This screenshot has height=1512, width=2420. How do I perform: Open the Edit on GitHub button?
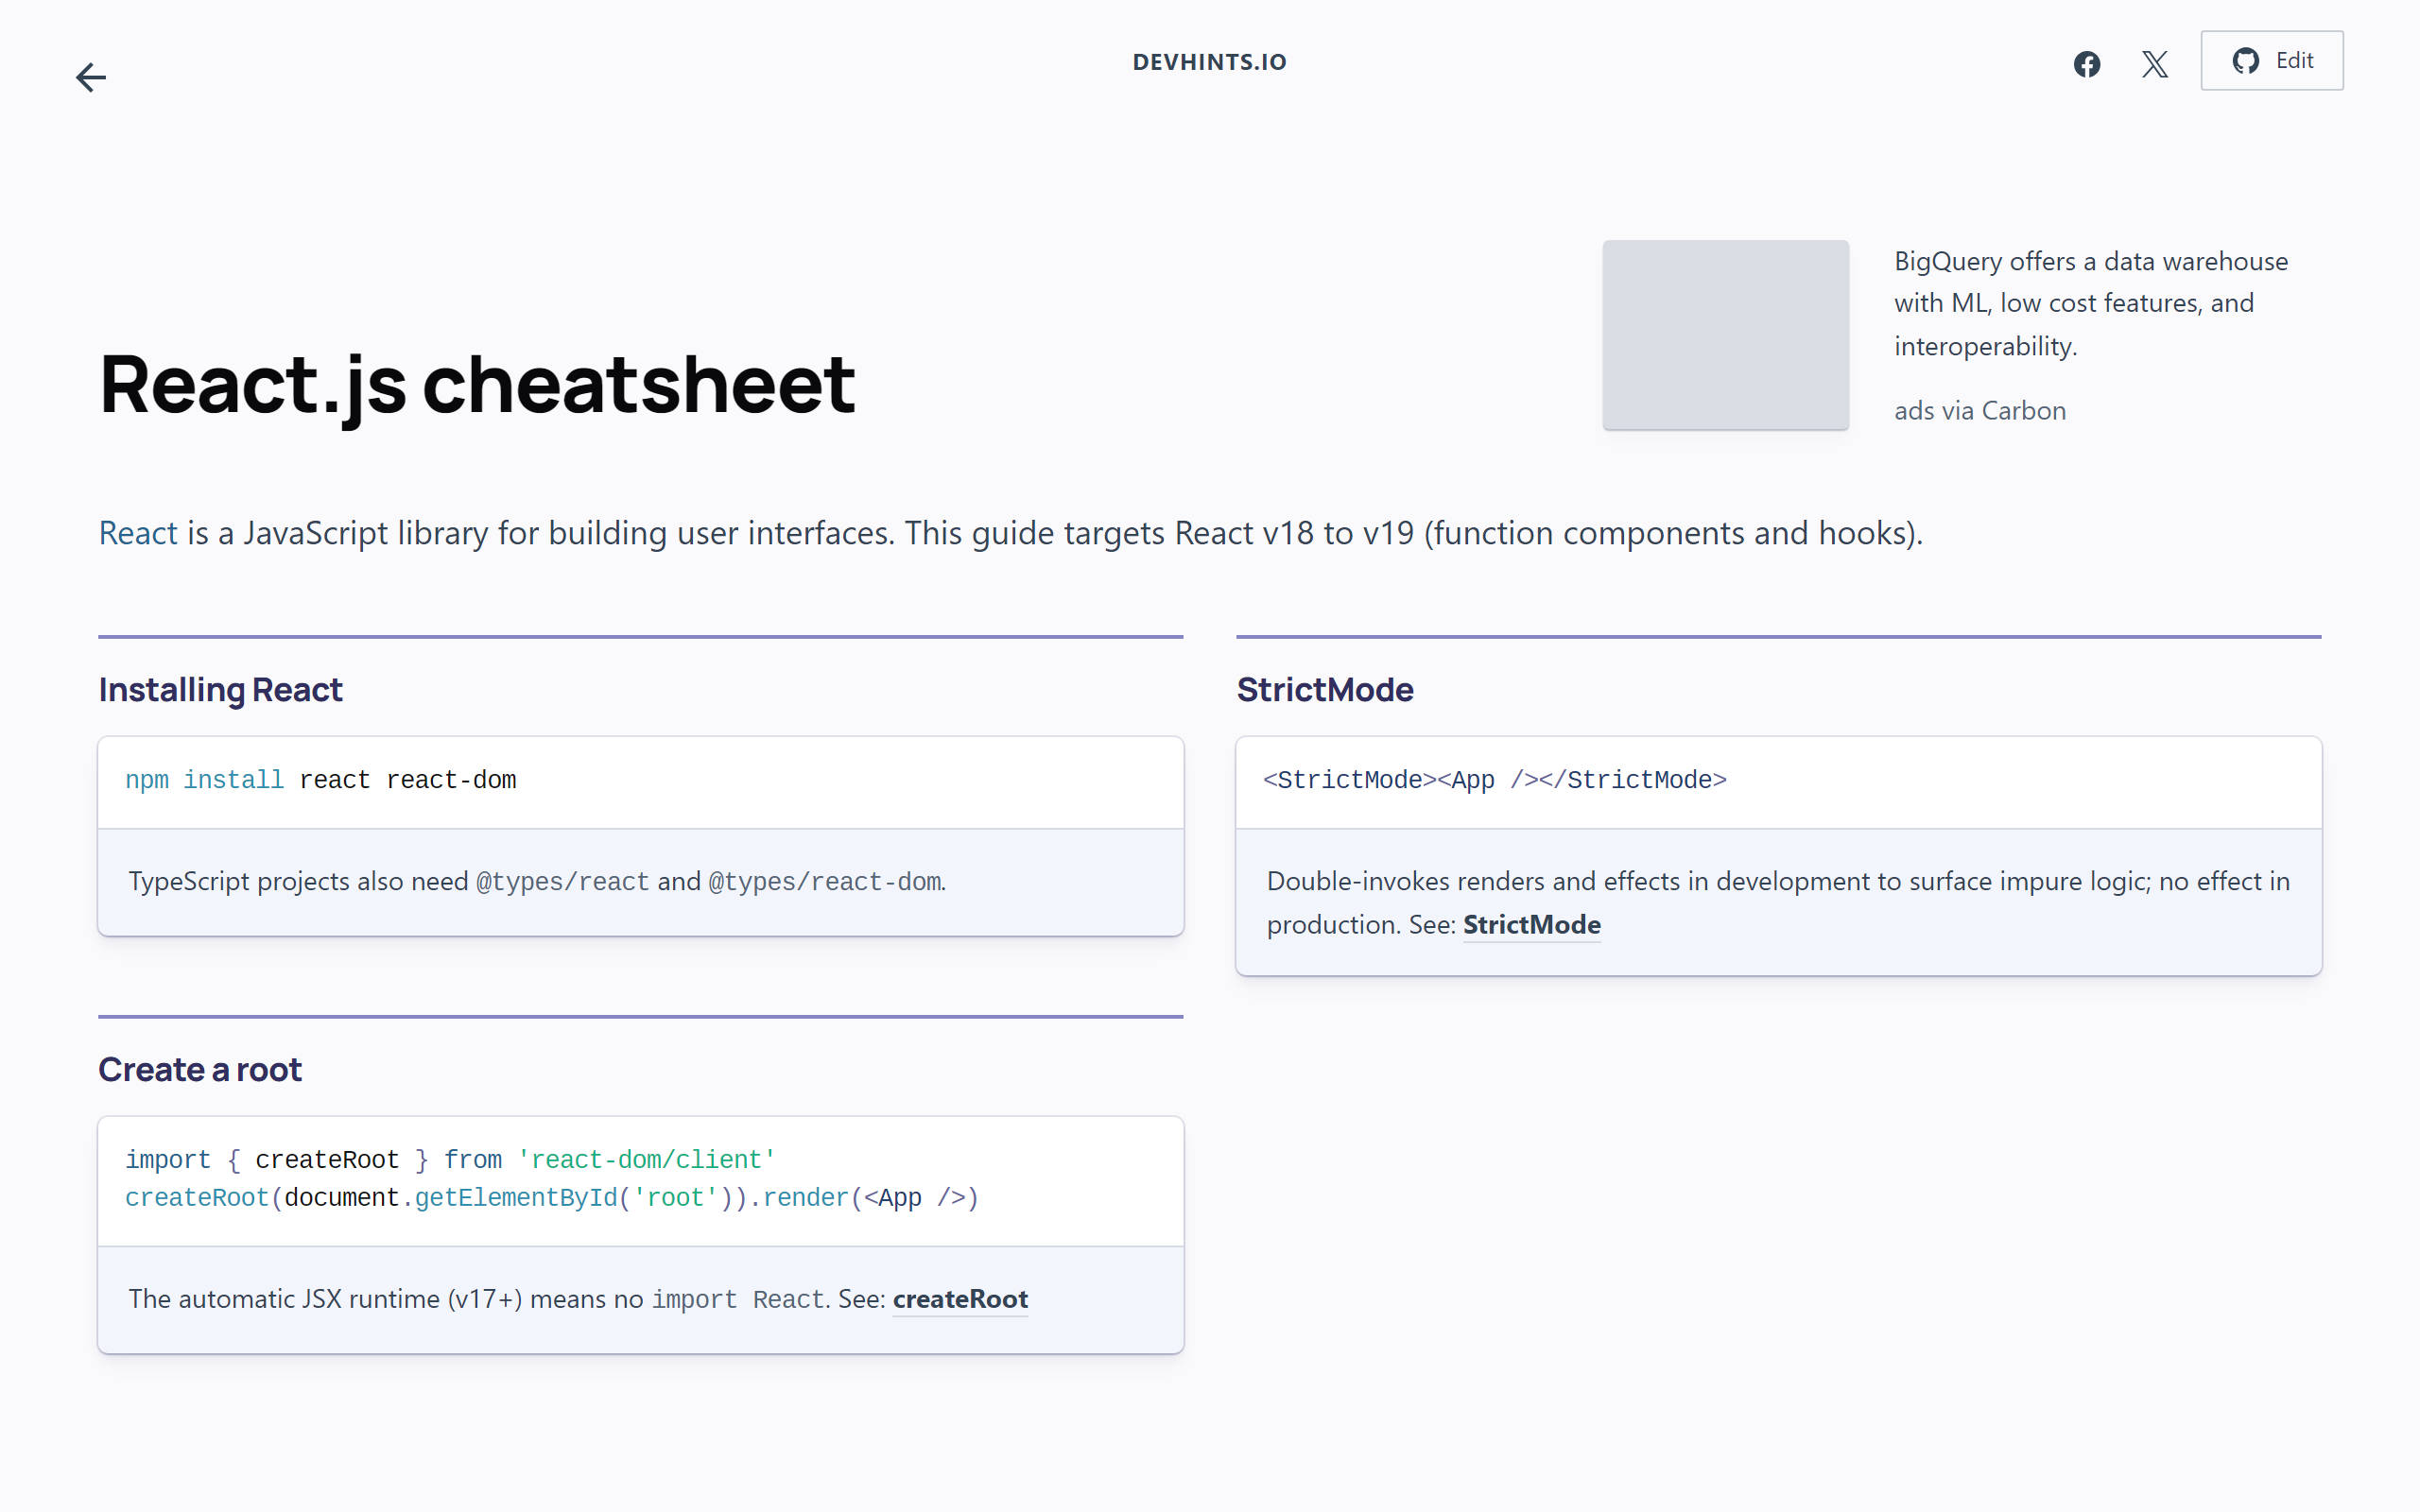coord(2271,61)
